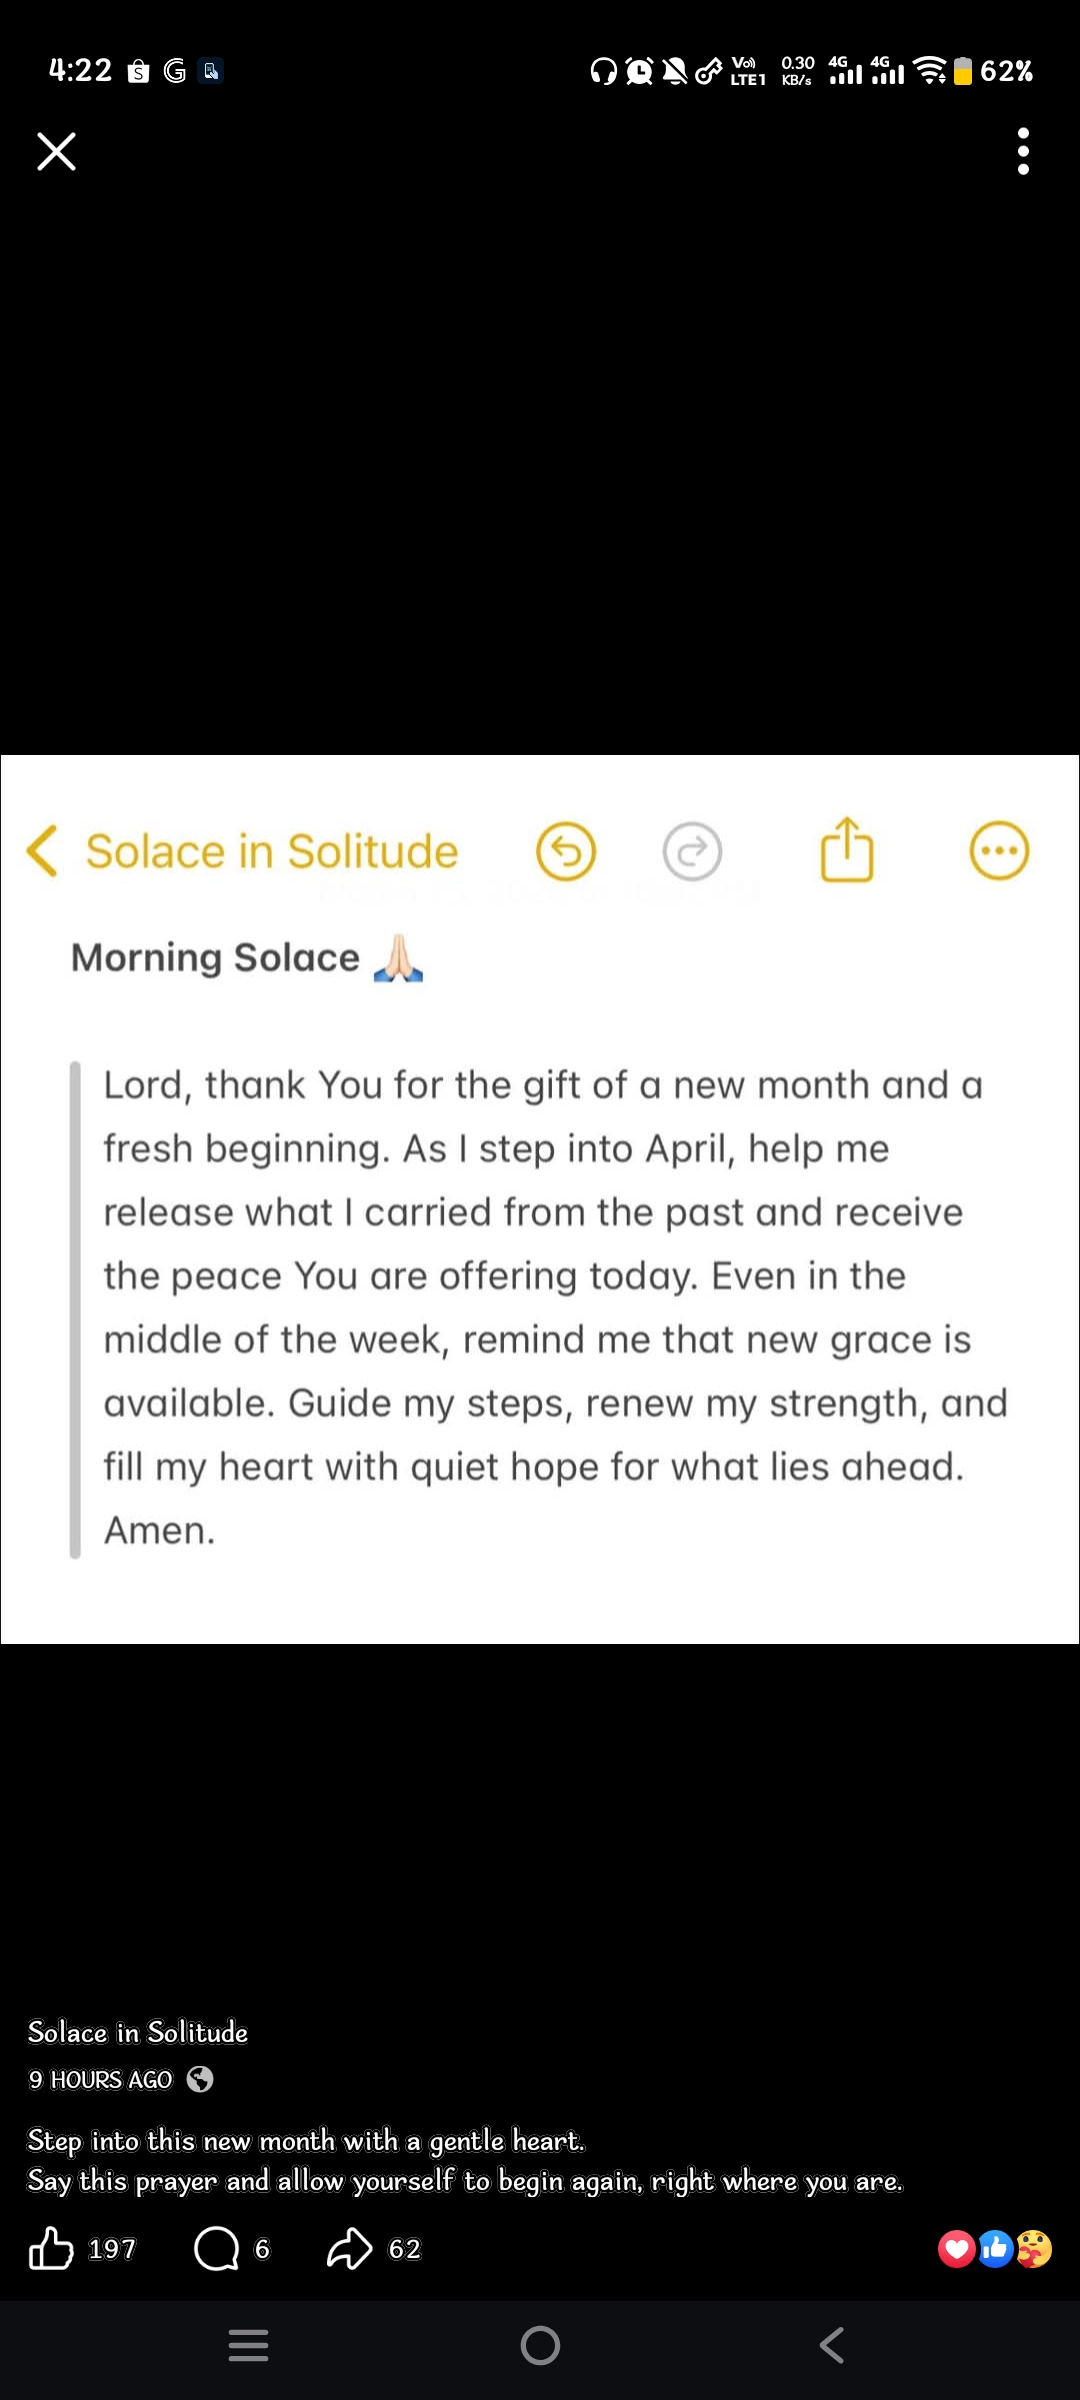This screenshot has width=1080, height=2400.
Task: Tap the share arrow icon
Action: click(349, 2249)
